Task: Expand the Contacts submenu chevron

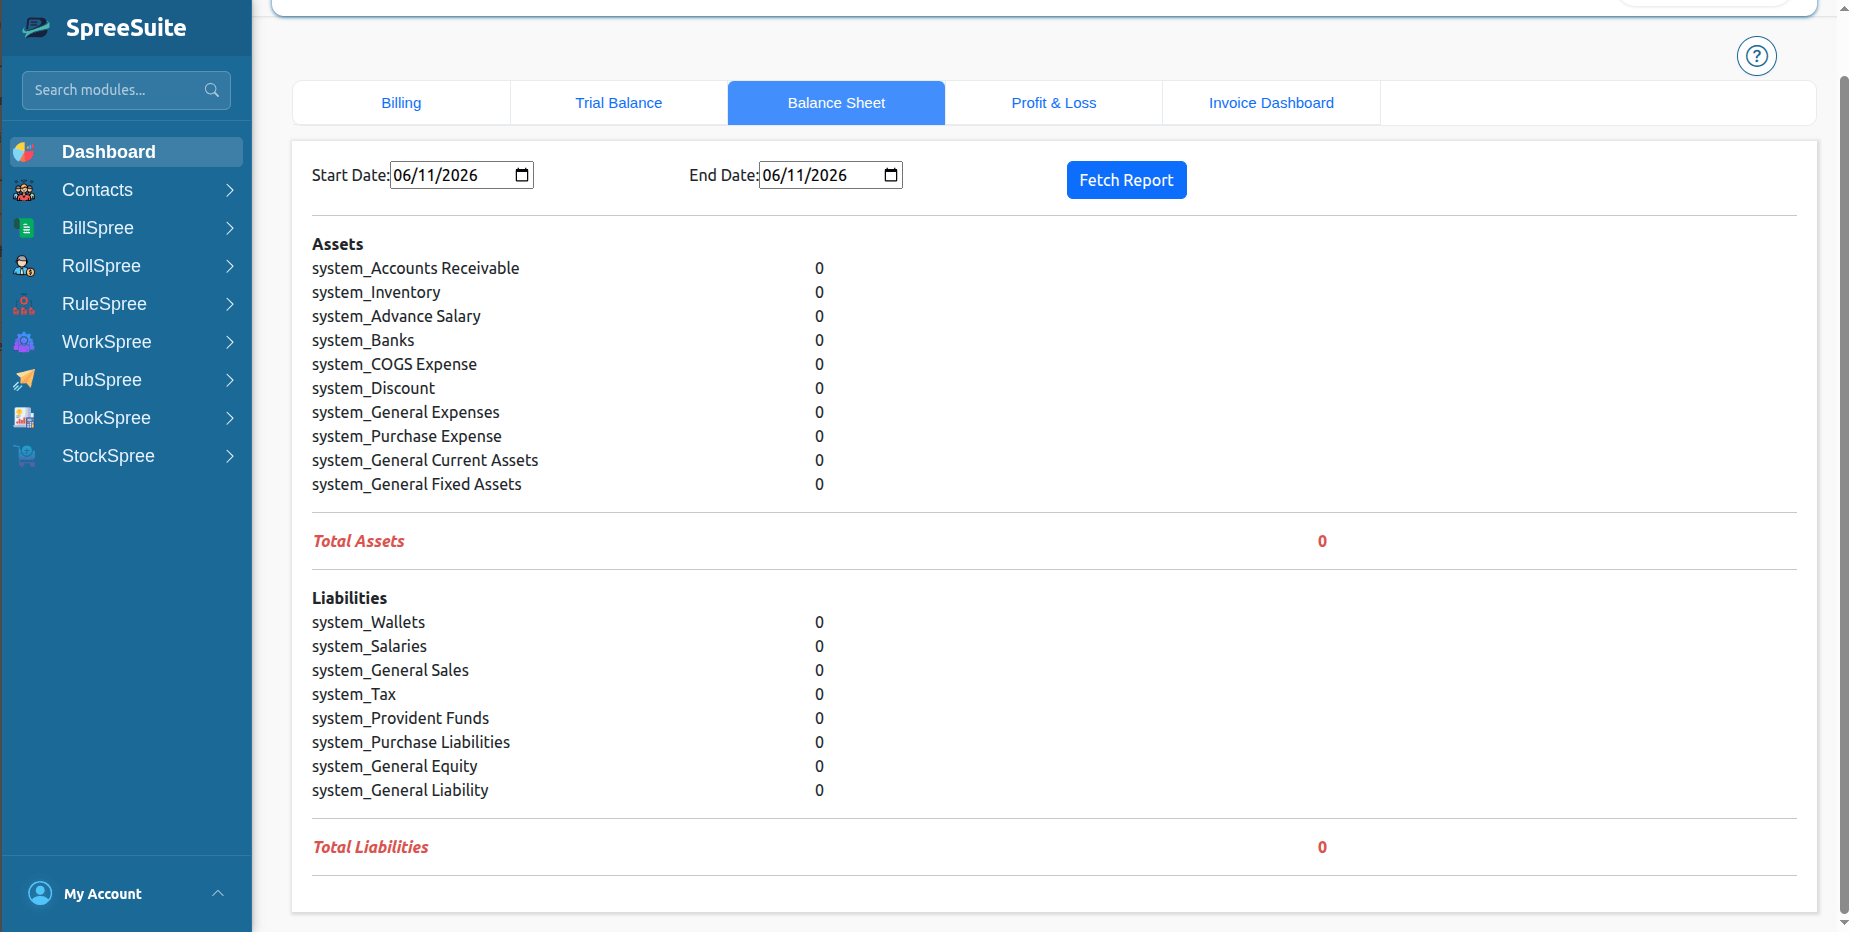Action: tap(230, 190)
